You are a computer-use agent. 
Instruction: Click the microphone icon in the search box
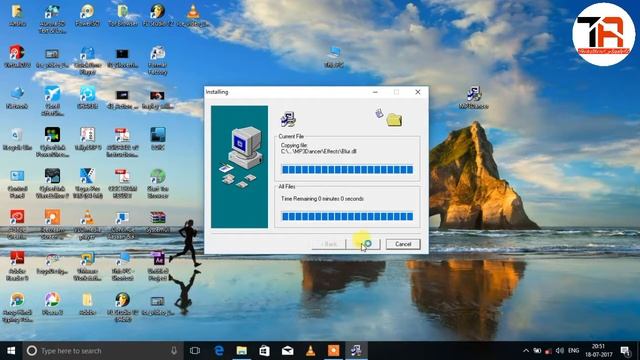pyautogui.click(x=174, y=351)
